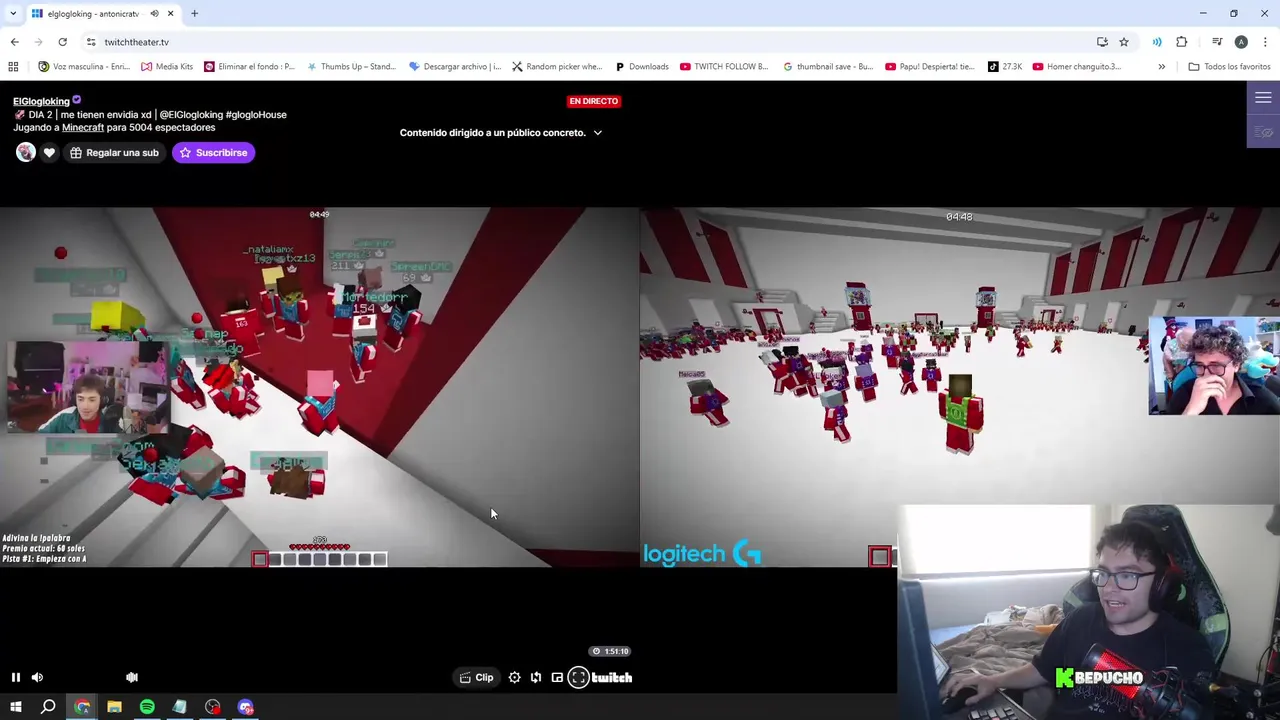The width and height of the screenshot is (1280, 720).
Task: Open Discord with 9+ notifications
Action: point(246,707)
